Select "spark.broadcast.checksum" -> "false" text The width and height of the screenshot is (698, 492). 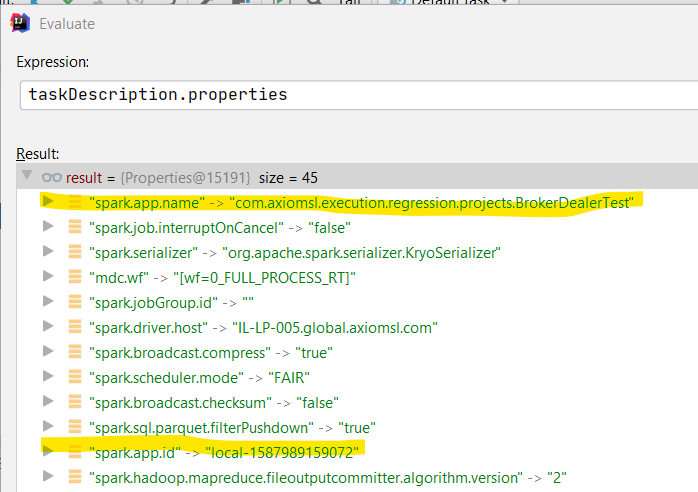214,403
